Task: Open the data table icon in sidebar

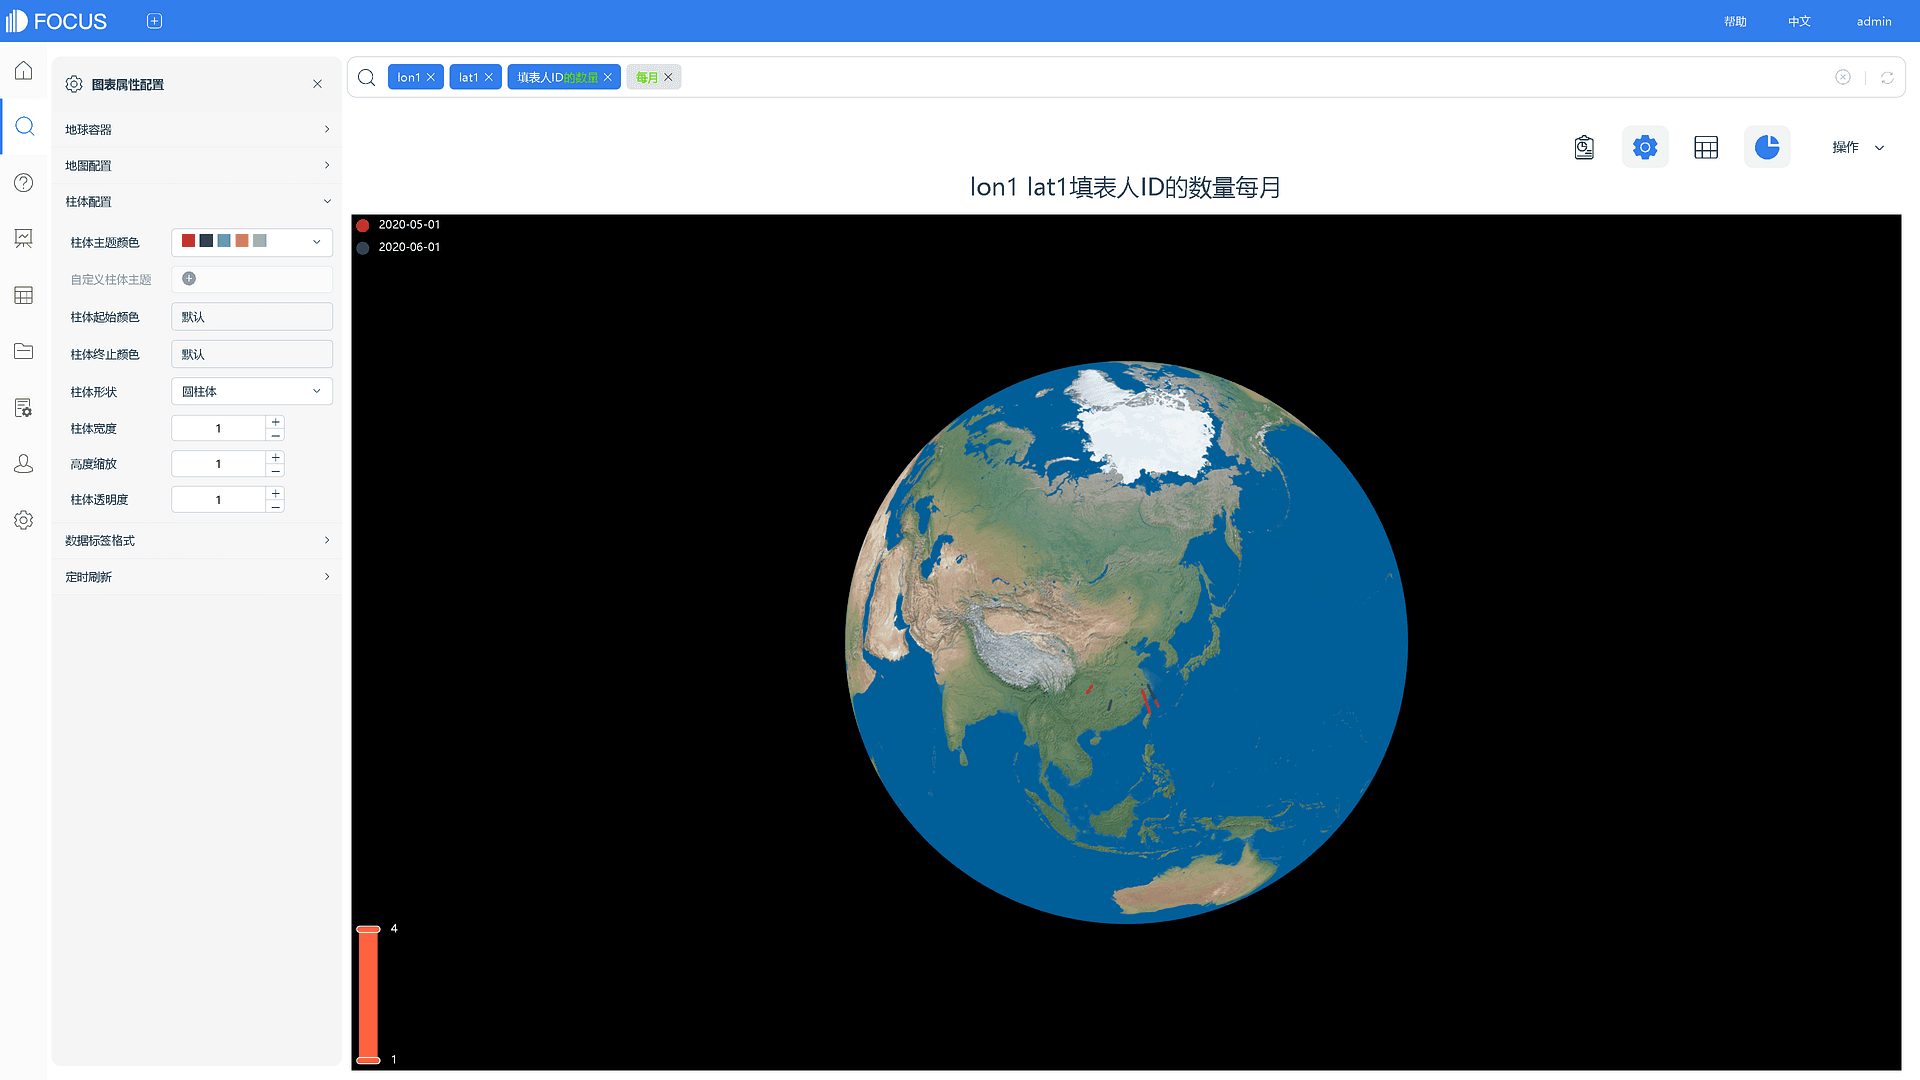Action: [x=24, y=295]
